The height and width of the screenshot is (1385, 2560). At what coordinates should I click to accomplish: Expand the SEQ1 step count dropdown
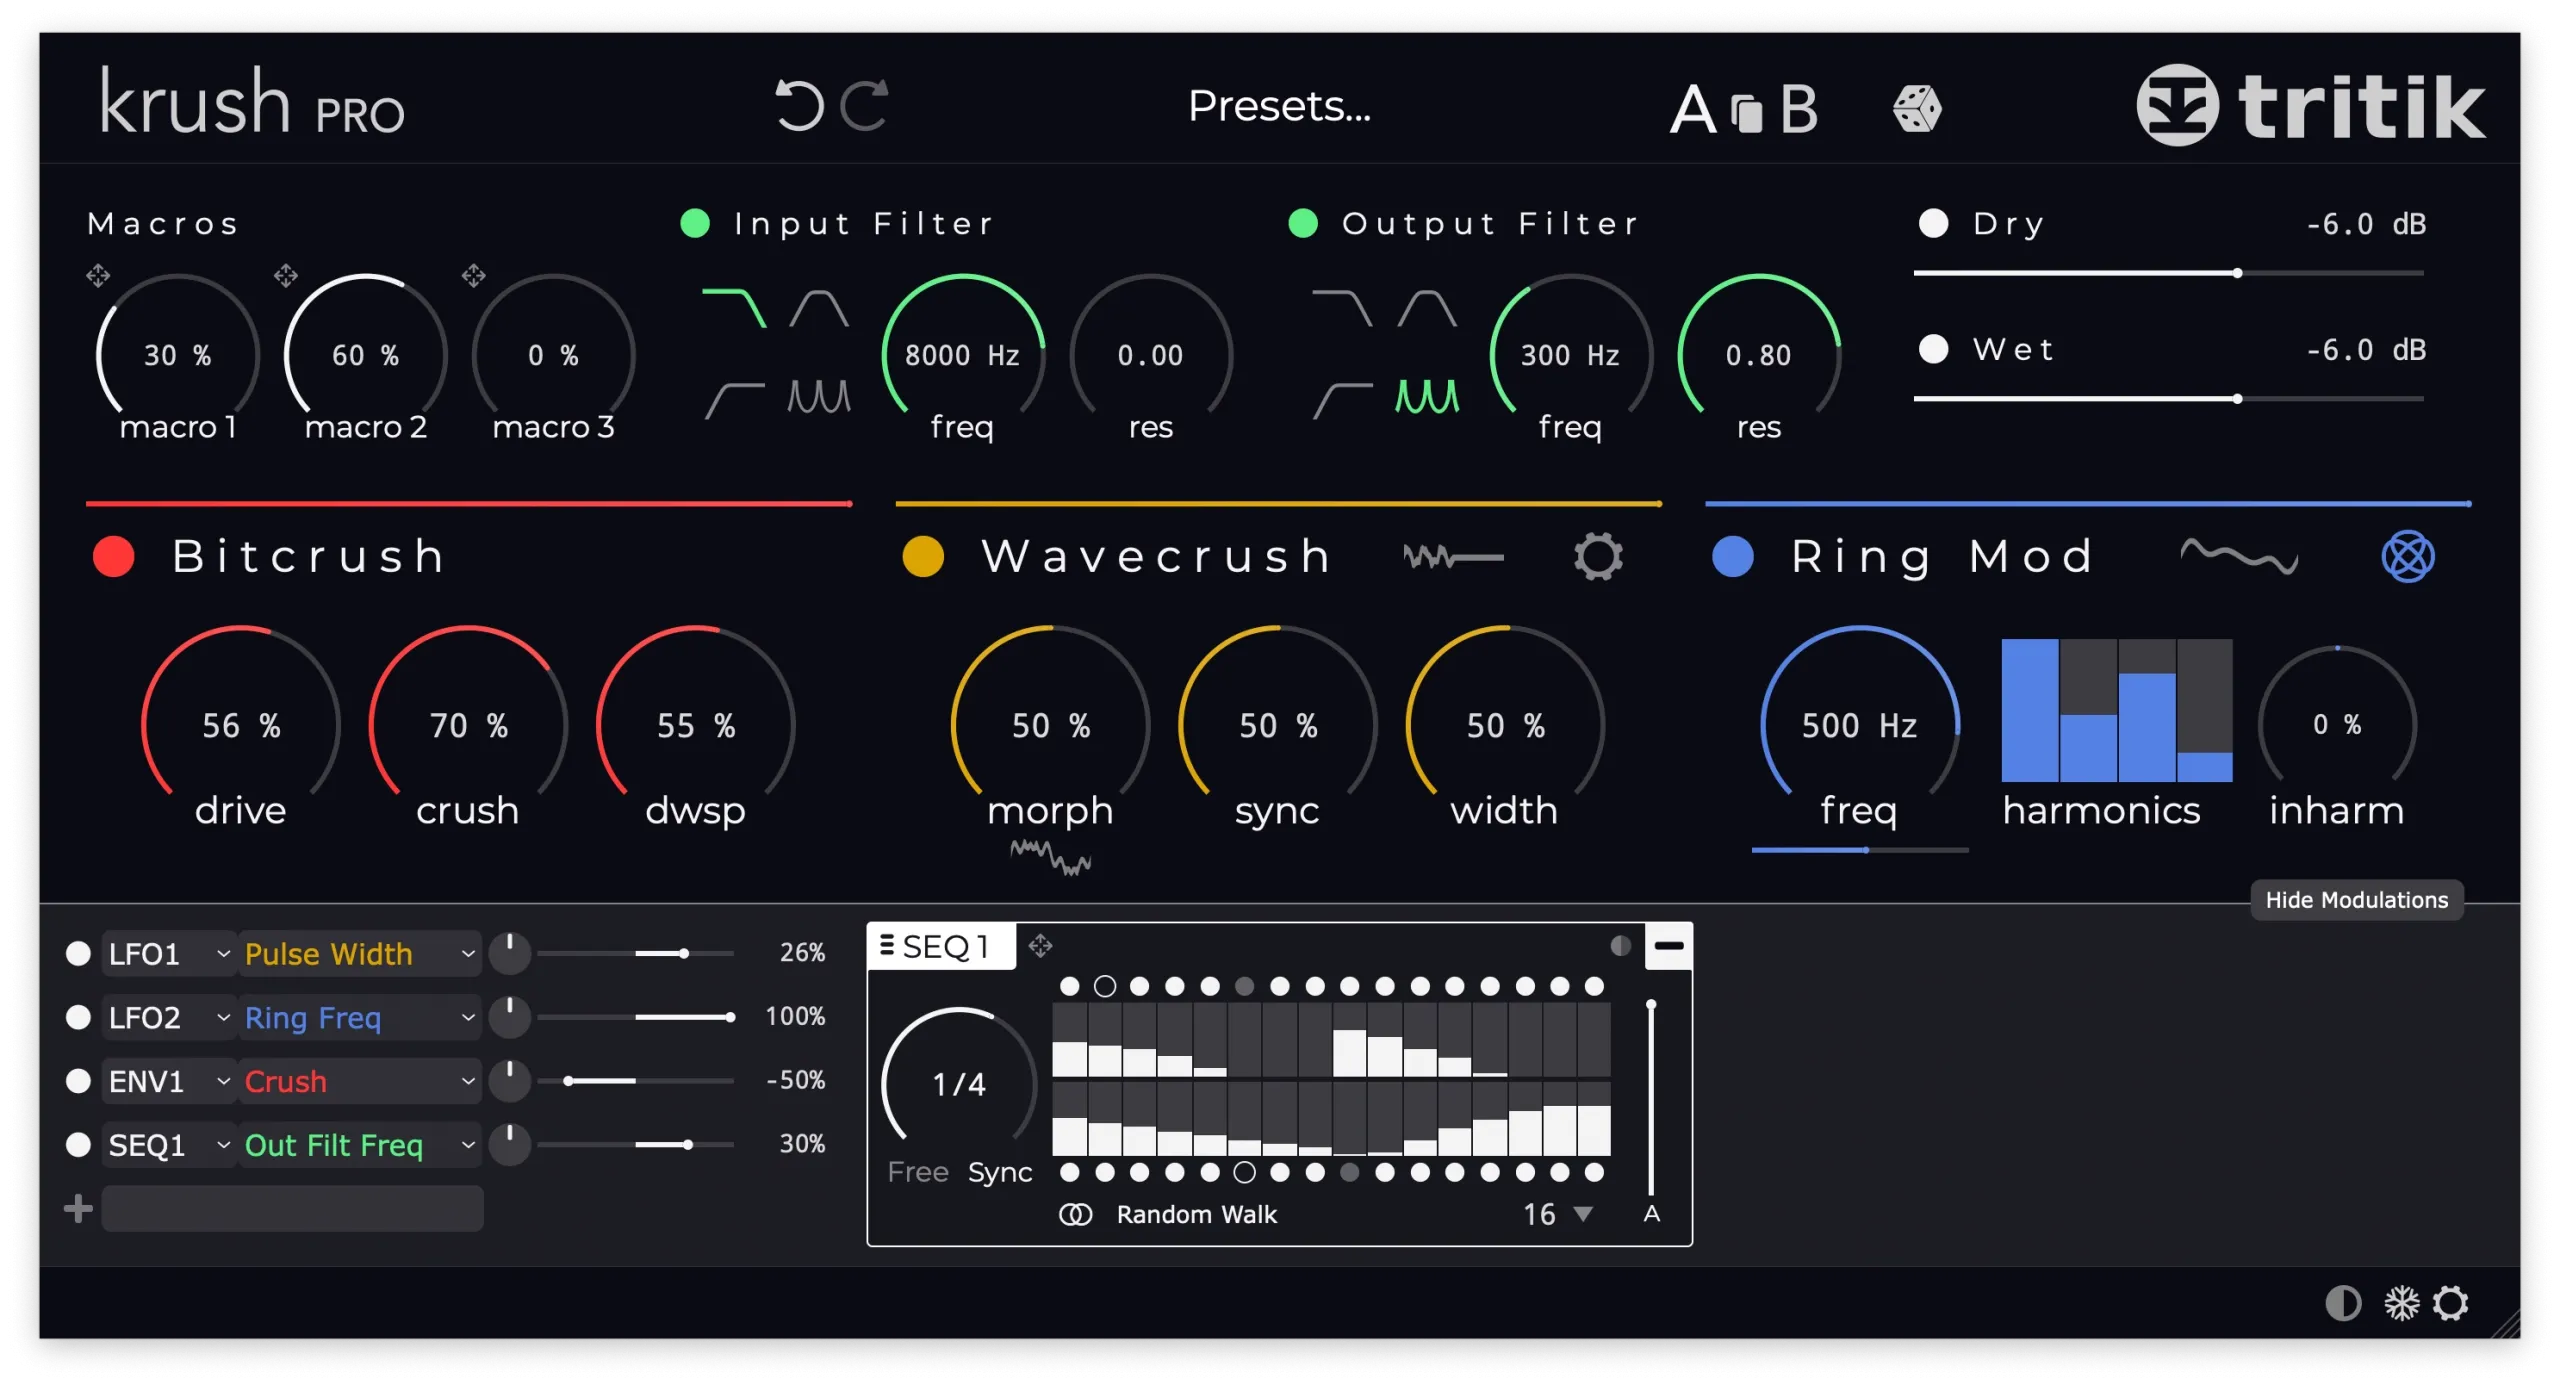tap(1582, 1213)
